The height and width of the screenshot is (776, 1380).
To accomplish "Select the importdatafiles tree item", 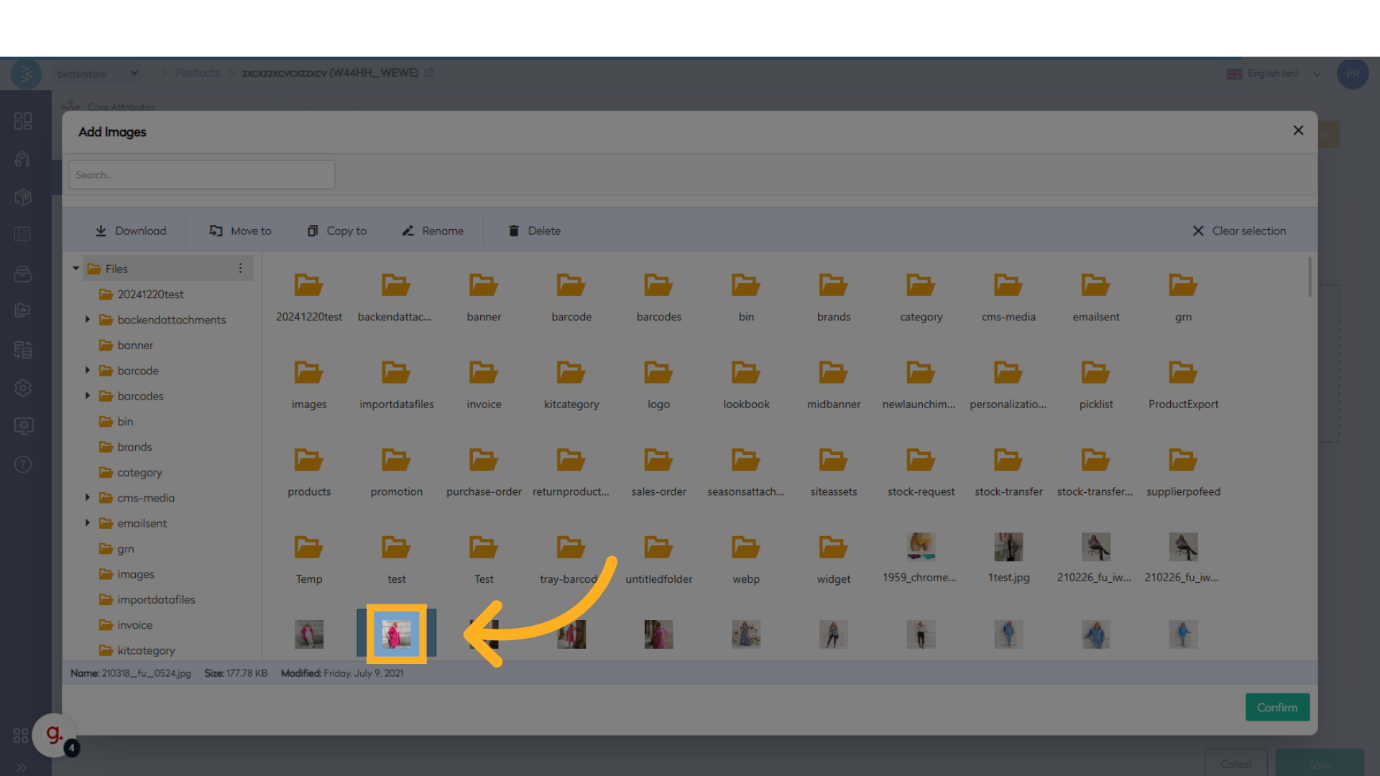I will (156, 600).
